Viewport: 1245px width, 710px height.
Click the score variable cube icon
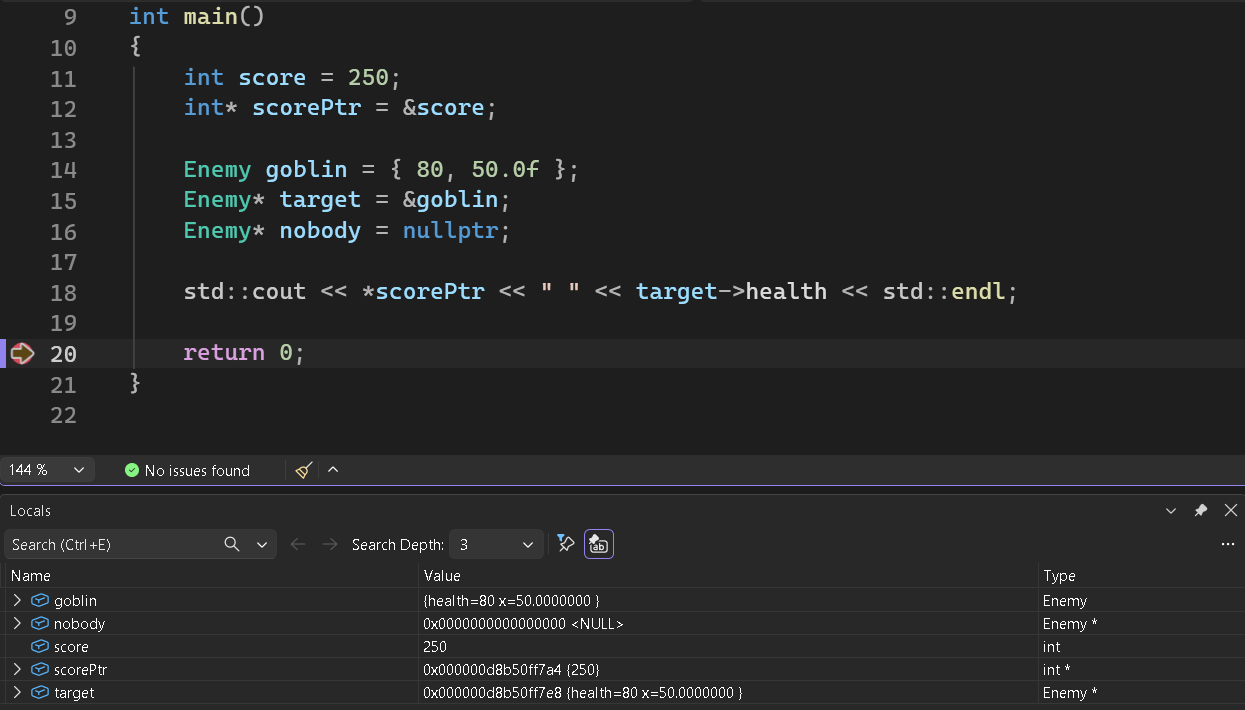(40, 647)
